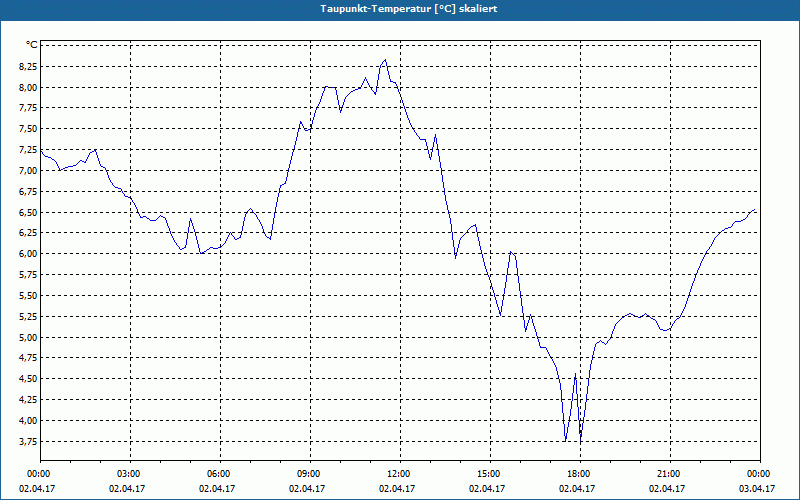Viewport: 800px width, 500px height.
Task: Pick the 7,50 y-axis label
Action: [x=28, y=129]
